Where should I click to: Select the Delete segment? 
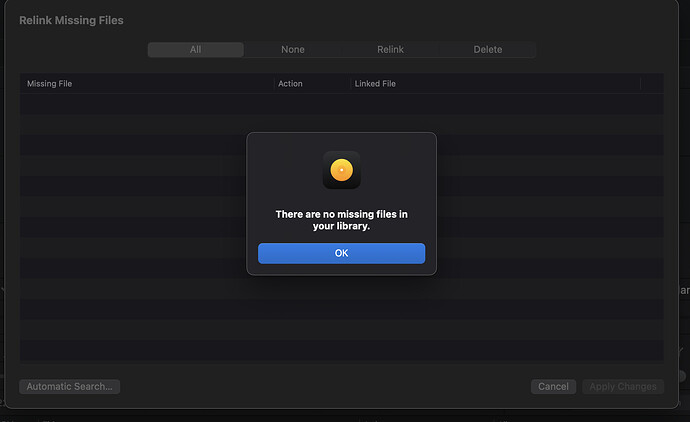pyautogui.click(x=487, y=49)
